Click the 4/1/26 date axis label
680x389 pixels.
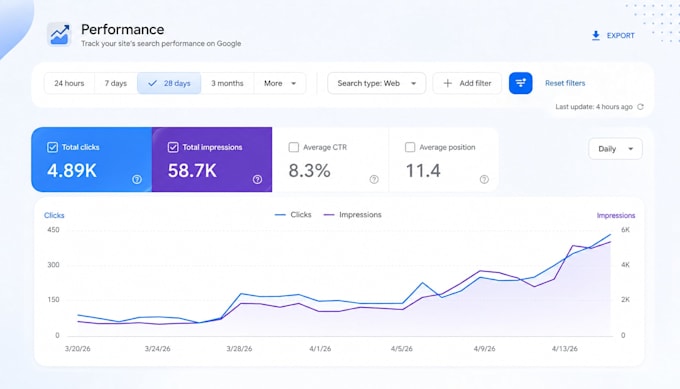tap(320, 349)
